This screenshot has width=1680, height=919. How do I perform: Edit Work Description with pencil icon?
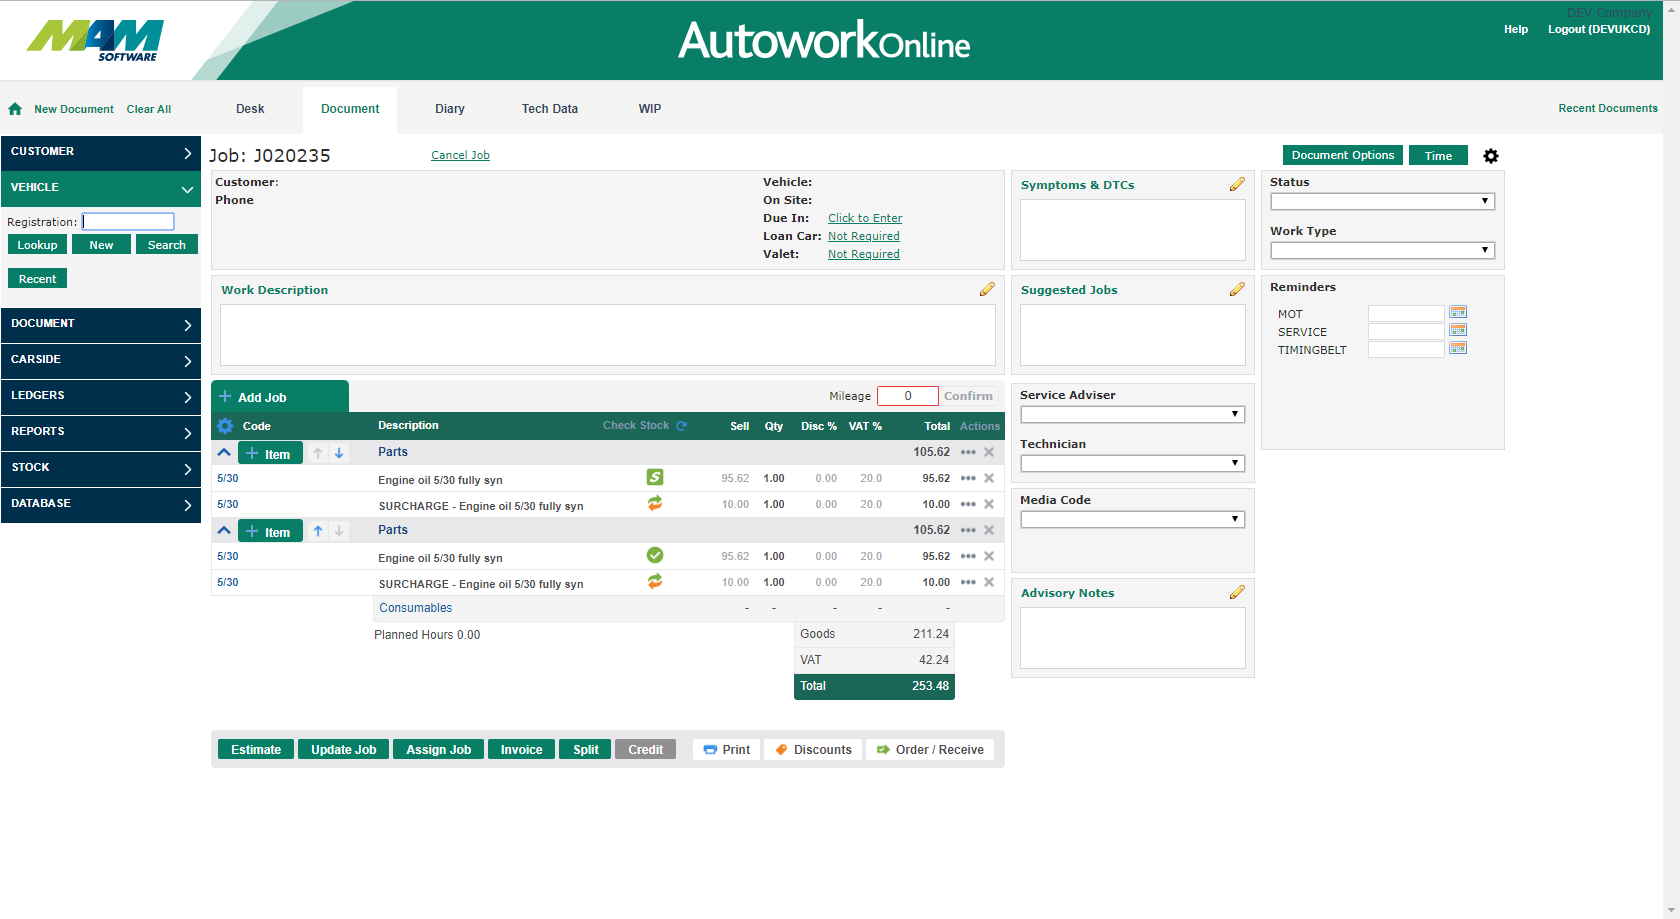[987, 289]
